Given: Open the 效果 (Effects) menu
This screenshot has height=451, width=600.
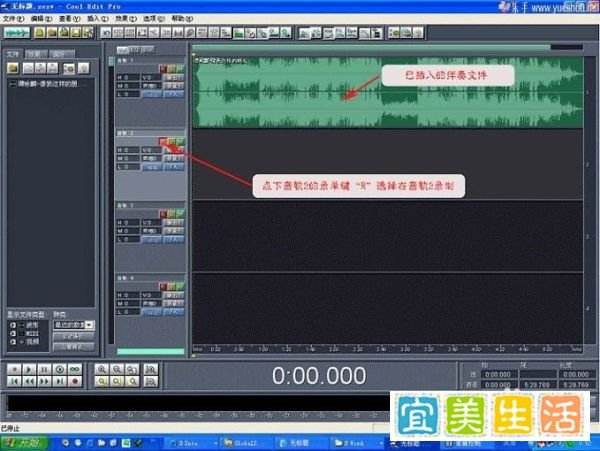Looking at the screenshot, I should click(126, 18).
